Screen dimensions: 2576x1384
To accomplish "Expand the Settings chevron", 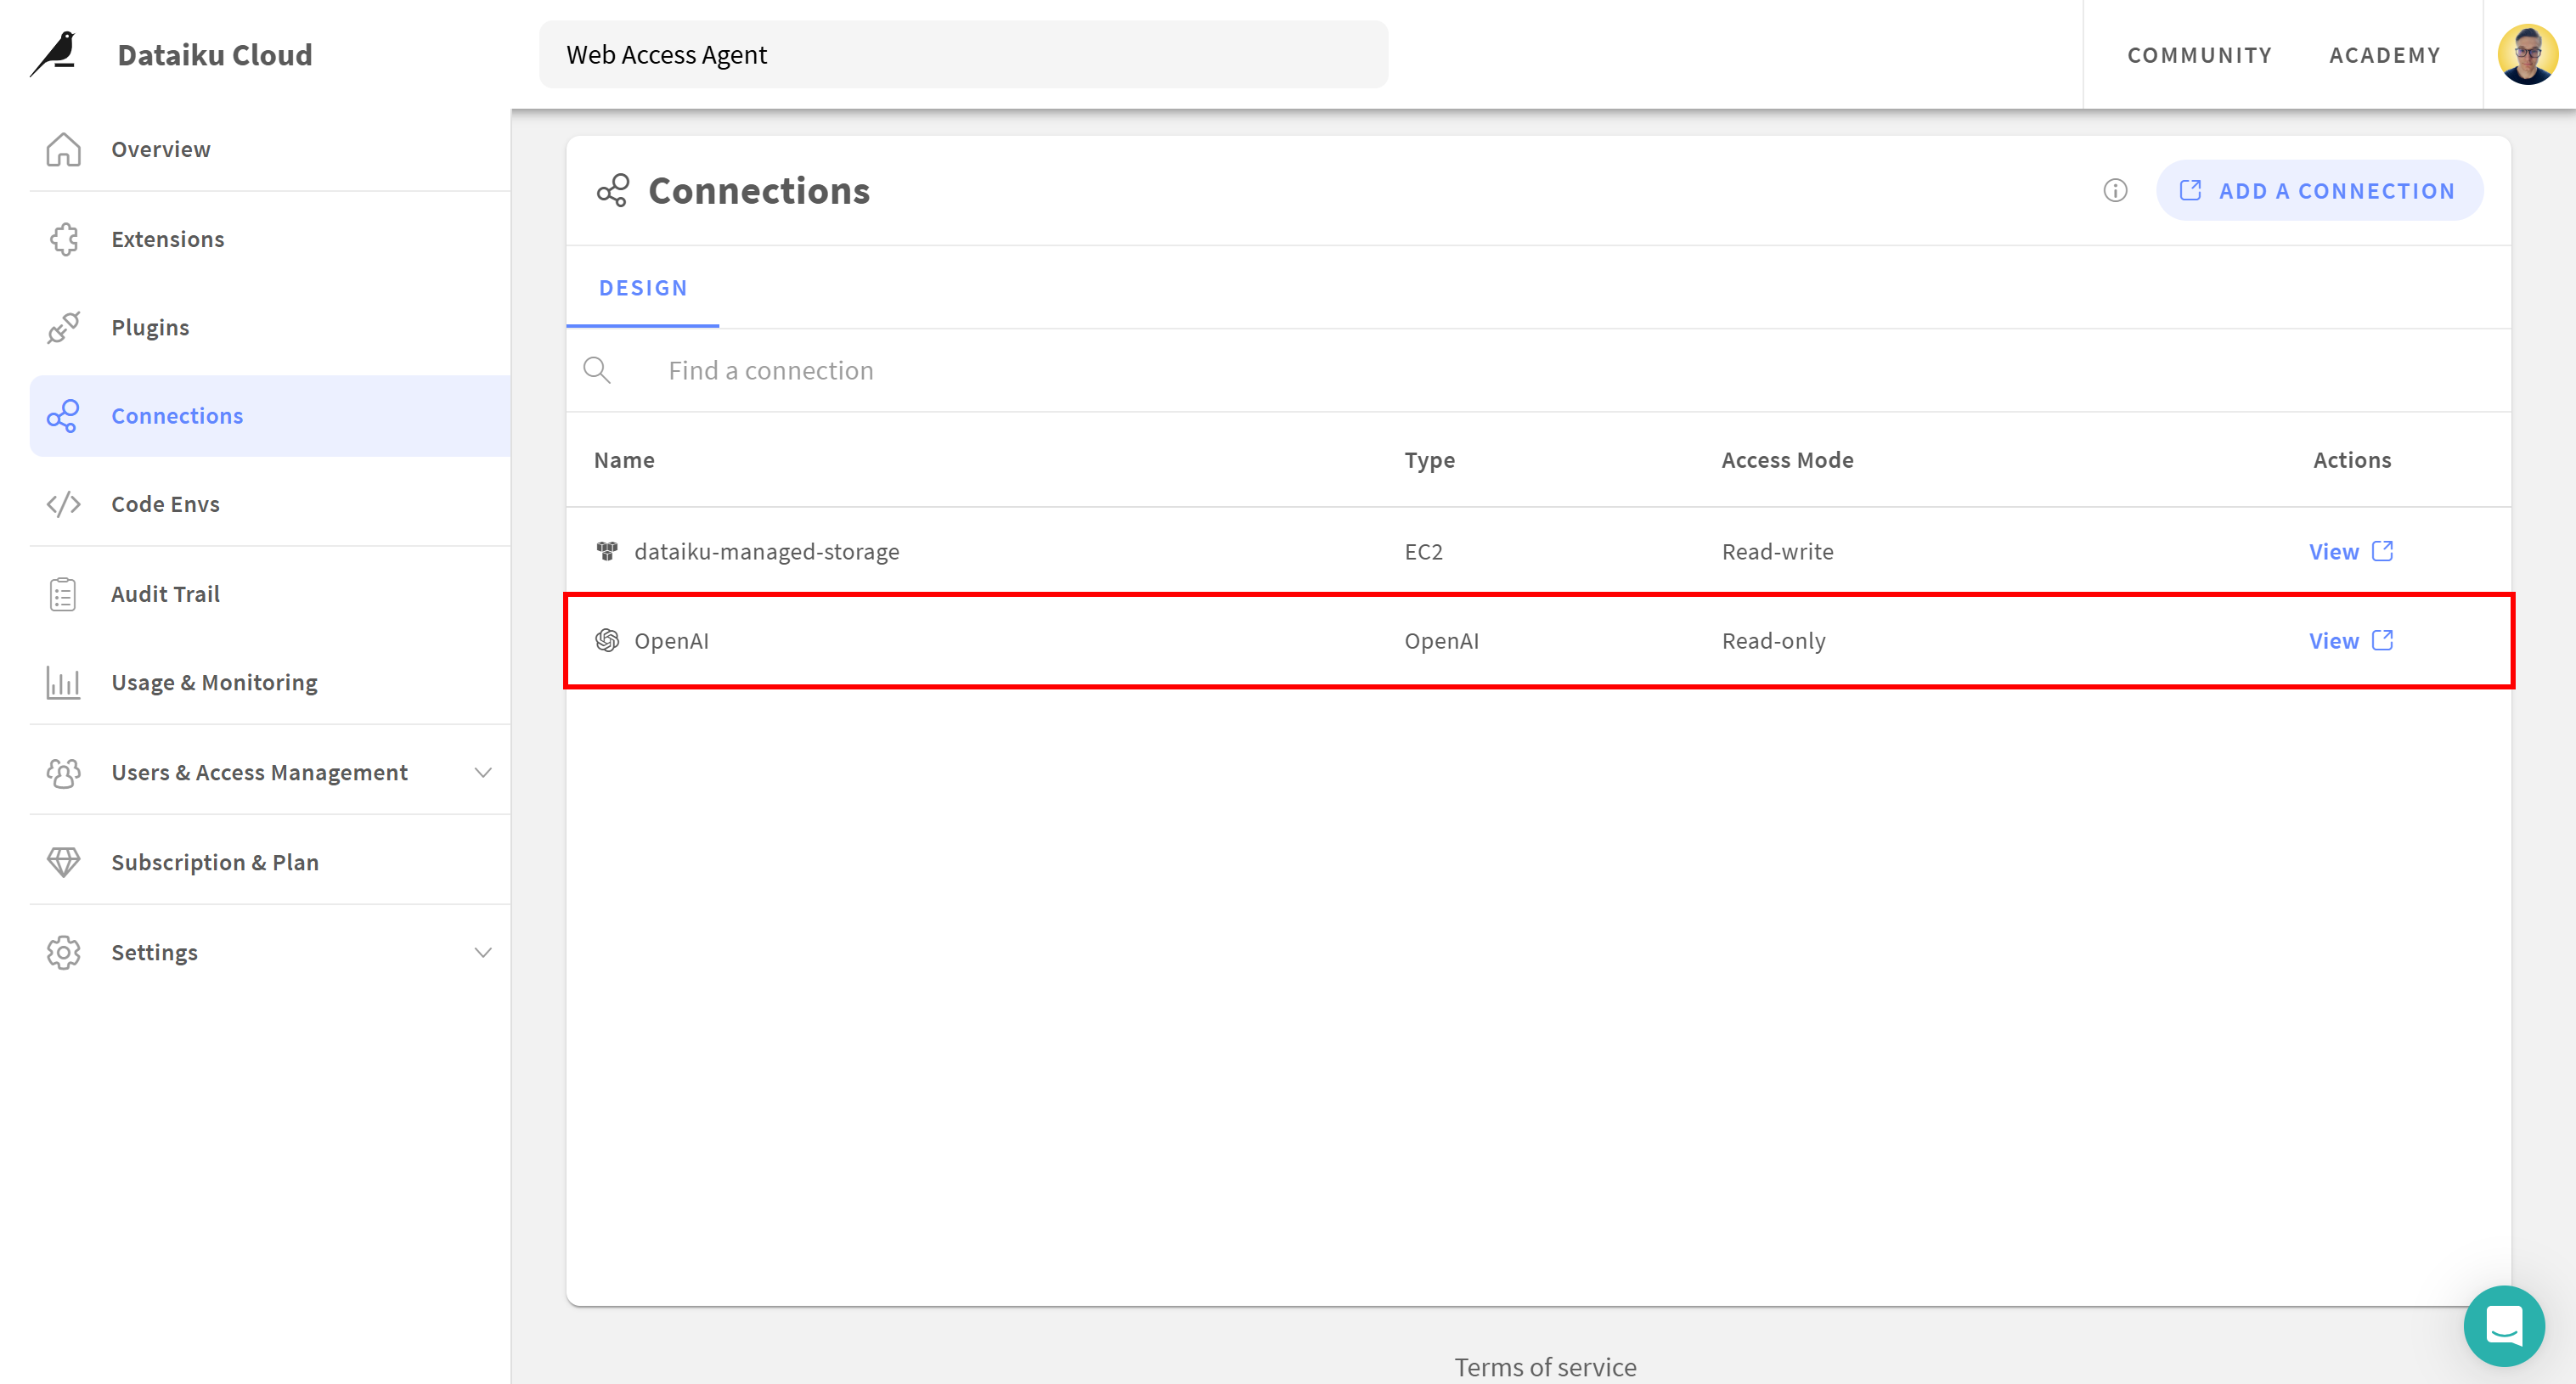I will click(x=483, y=952).
